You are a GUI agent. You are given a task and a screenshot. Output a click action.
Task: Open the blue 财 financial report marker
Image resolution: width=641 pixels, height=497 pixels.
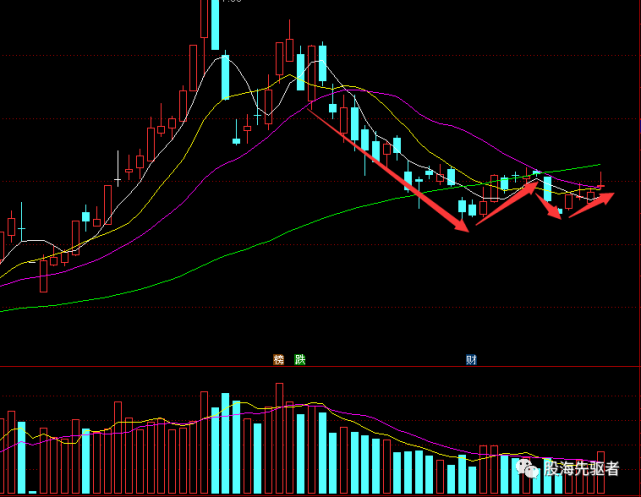pos(471,360)
